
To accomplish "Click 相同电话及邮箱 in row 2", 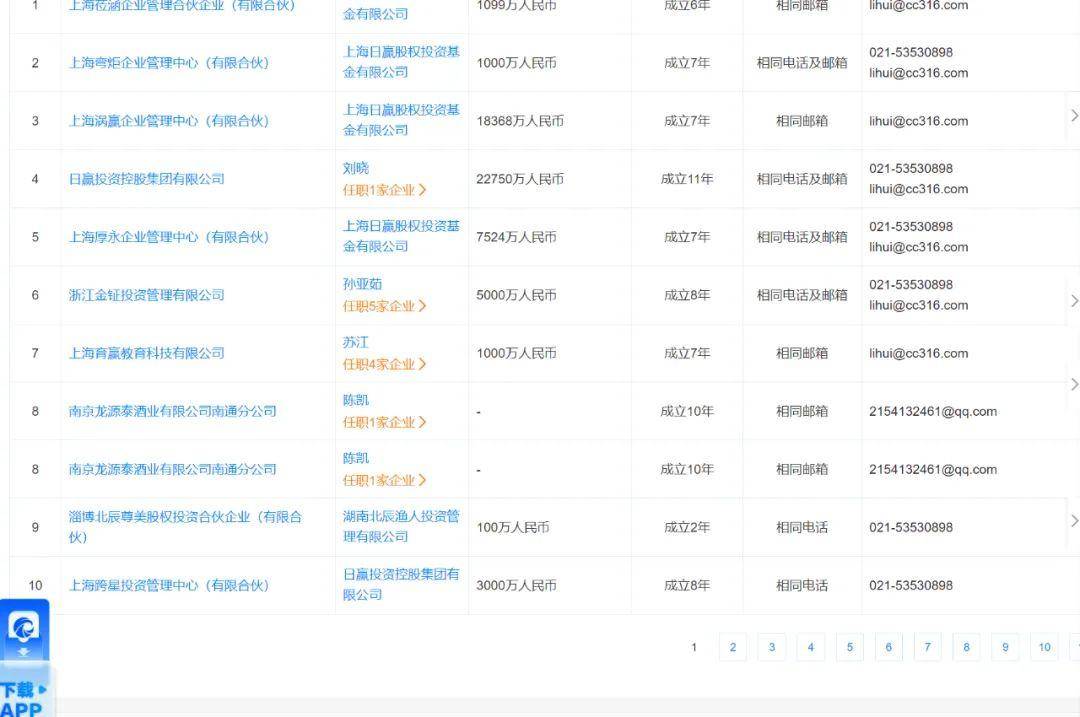I will click(802, 63).
